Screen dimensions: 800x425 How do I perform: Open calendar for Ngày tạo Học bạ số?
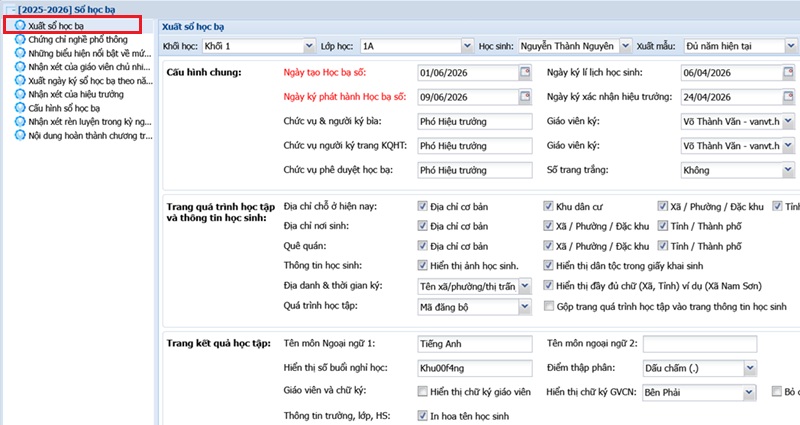pyautogui.click(x=525, y=72)
